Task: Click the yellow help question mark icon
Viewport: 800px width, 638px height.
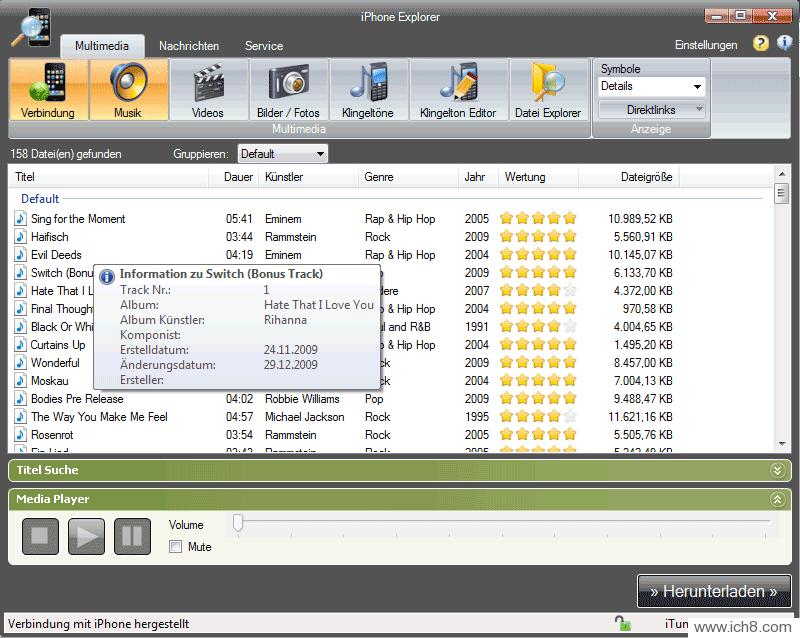Action: coord(761,43)
